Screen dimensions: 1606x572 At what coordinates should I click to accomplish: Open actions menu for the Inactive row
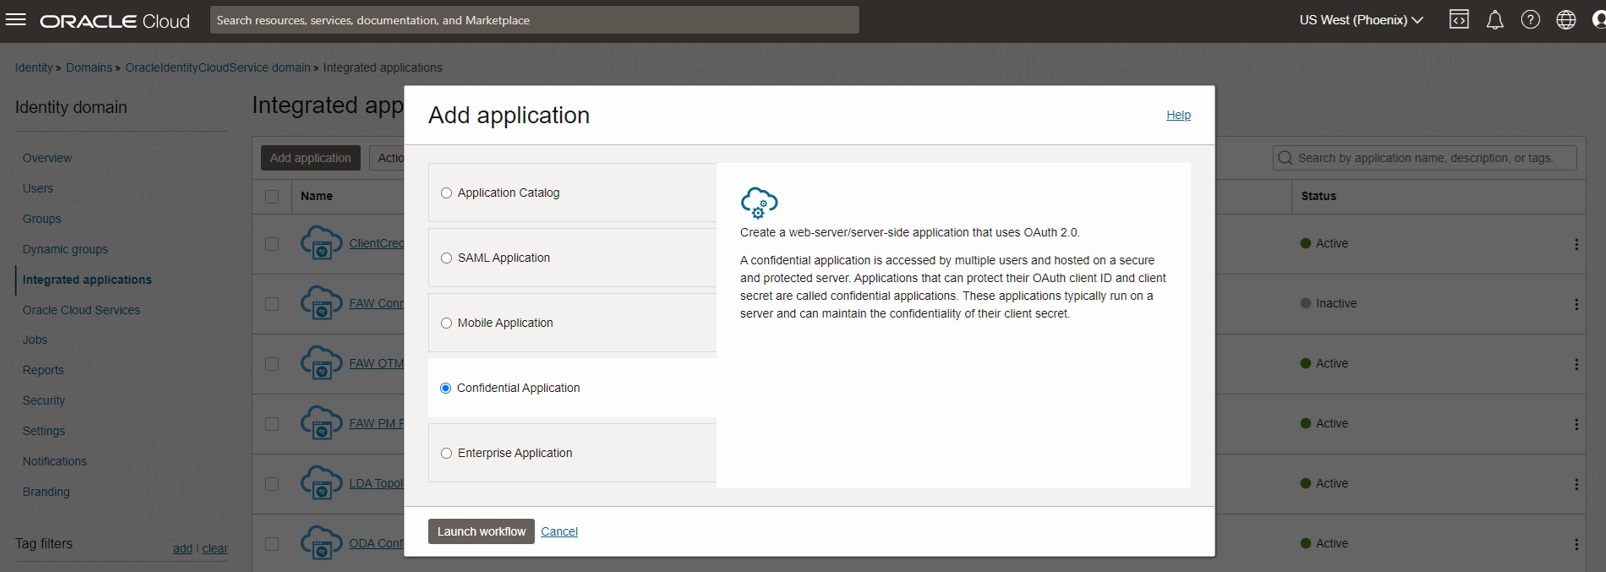pos(1576,304)
